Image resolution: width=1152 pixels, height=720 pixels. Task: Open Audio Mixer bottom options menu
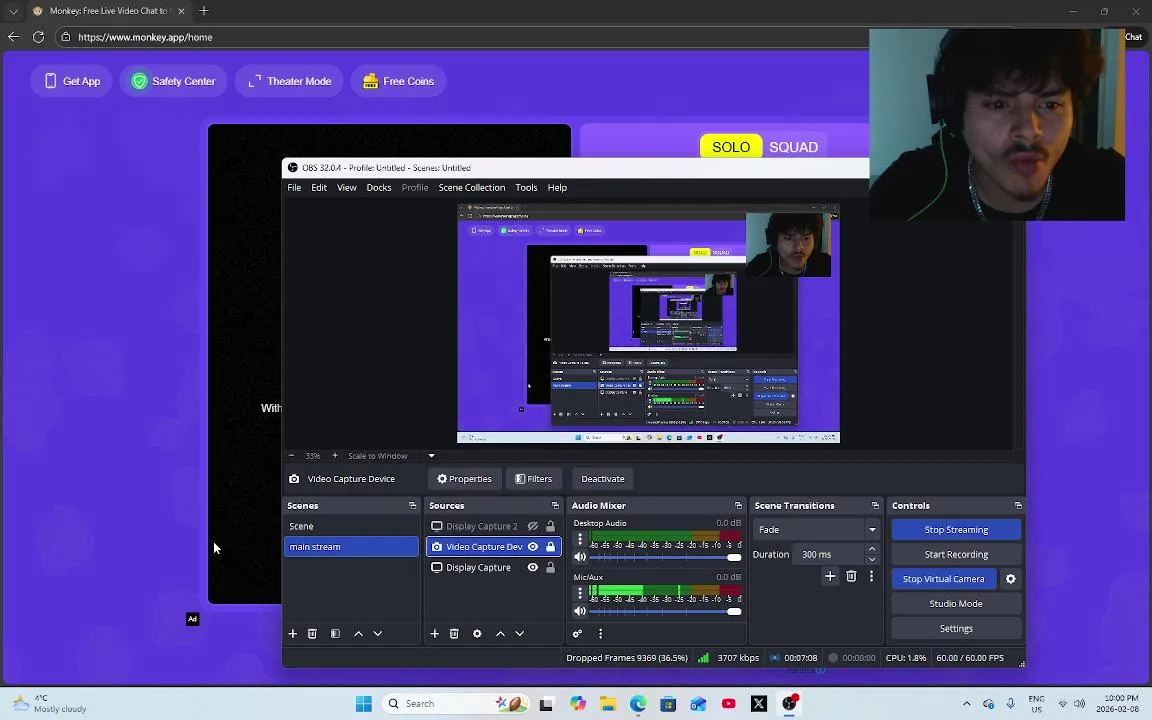pyautogui.click(x=600, y=633)
